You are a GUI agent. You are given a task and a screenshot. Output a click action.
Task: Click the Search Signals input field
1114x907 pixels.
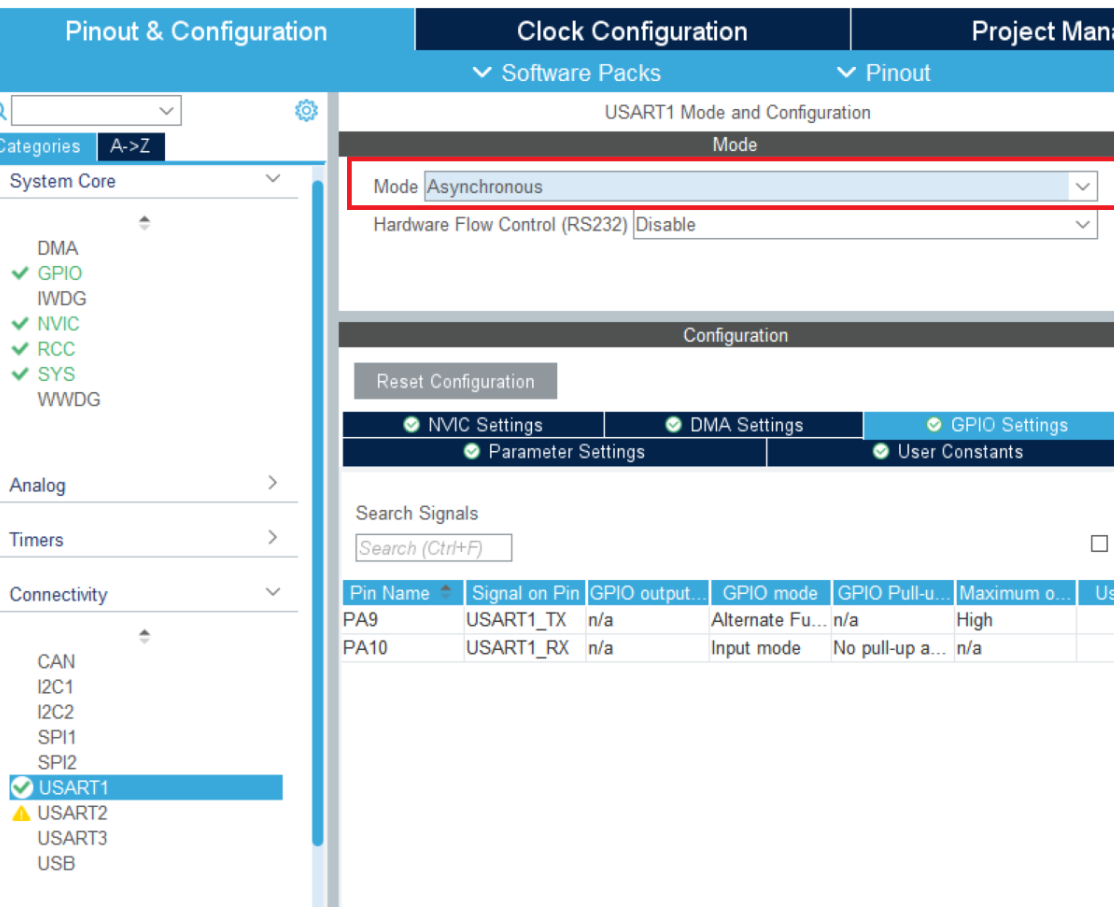point(433,548)
